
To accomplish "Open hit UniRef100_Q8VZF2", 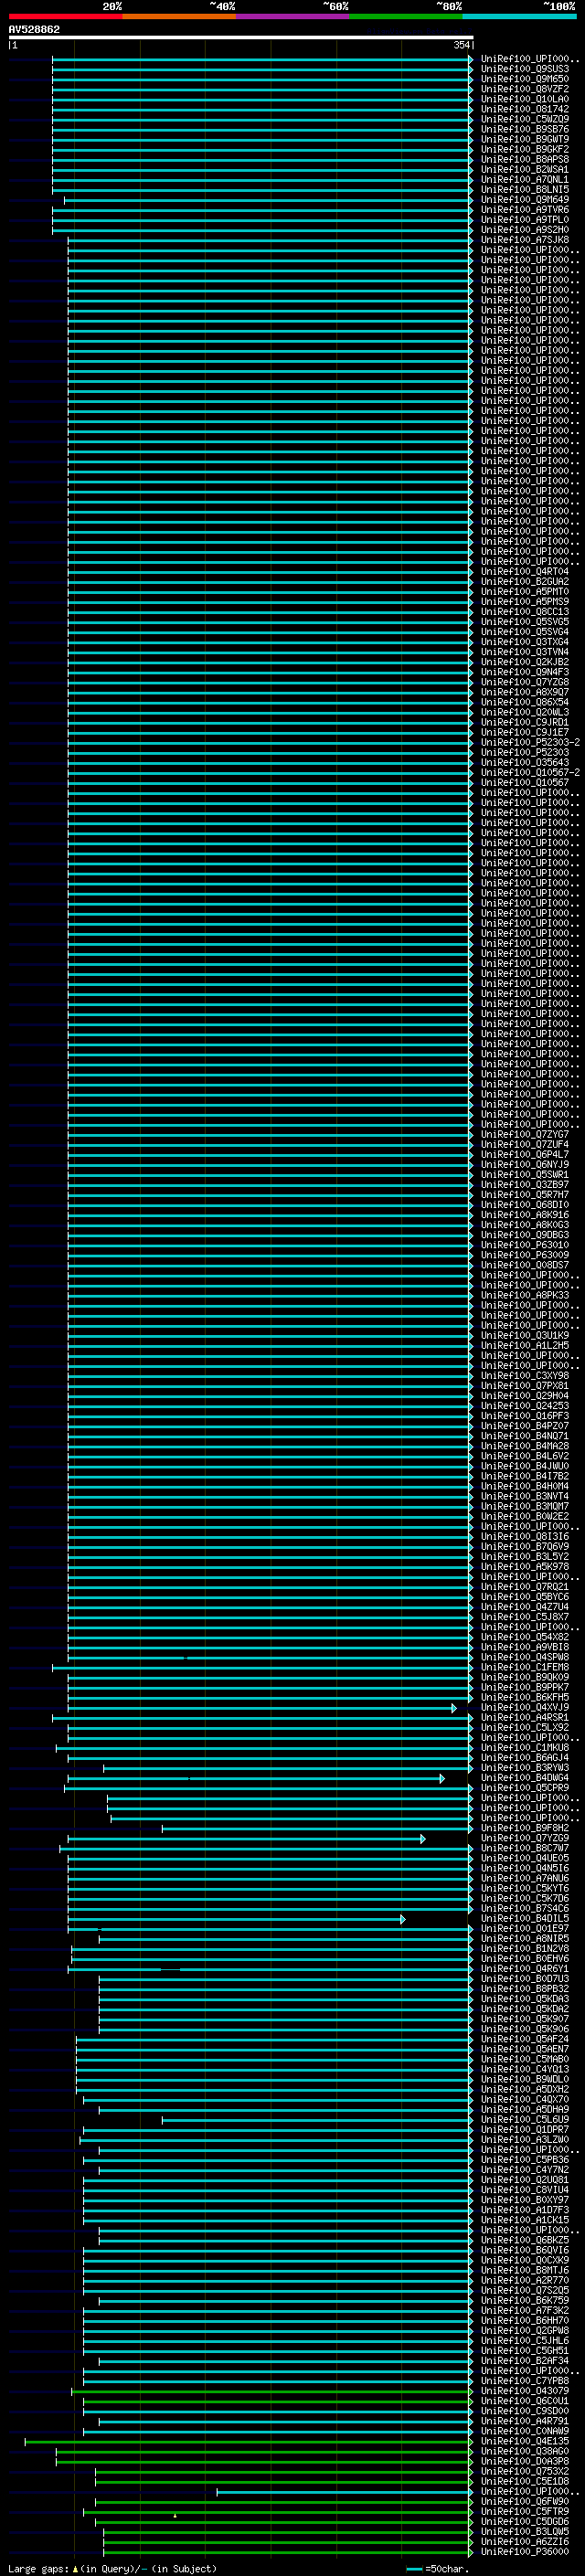I will coord(525,89).
